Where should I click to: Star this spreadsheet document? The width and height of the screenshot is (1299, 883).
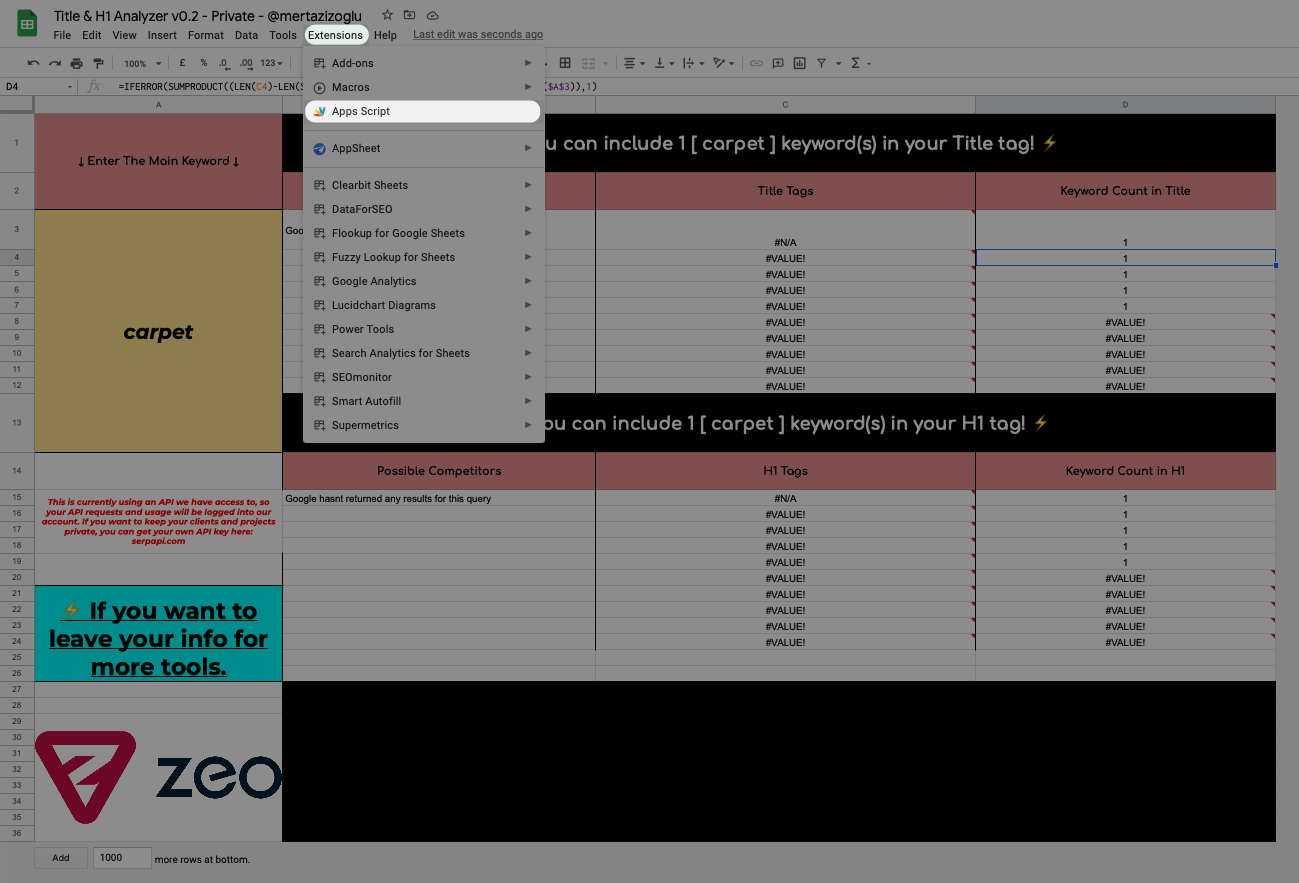pyautogui.click(x=387, y=15)
